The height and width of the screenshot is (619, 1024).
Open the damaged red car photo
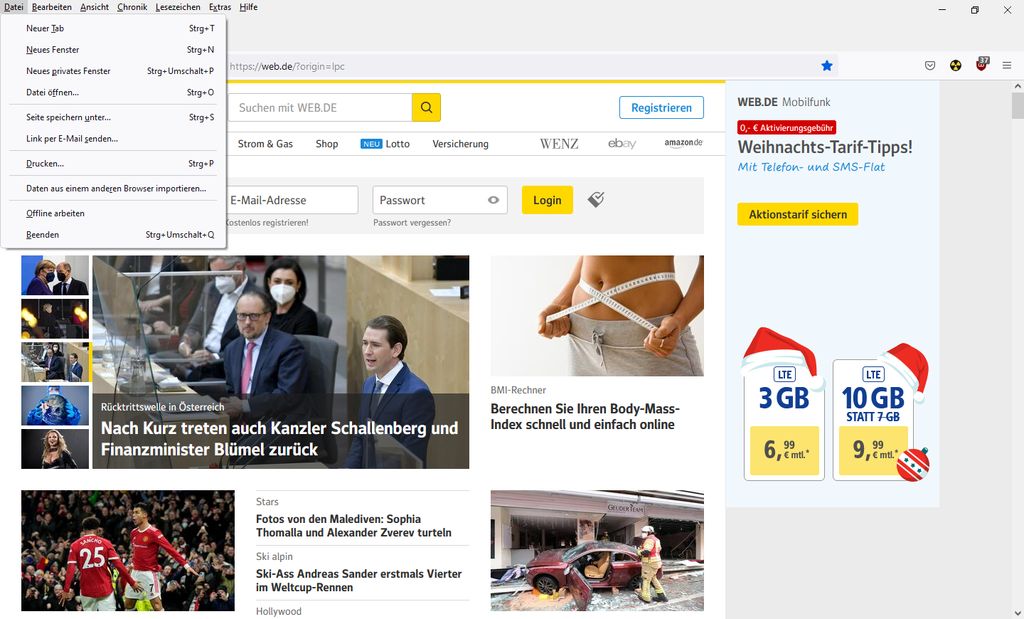coord(597,550)
